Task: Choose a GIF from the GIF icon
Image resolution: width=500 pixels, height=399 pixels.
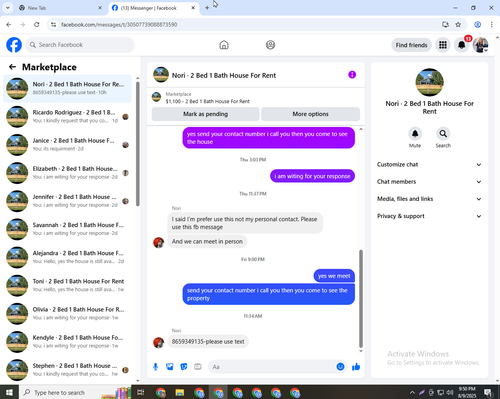Action: coord(198,367)
